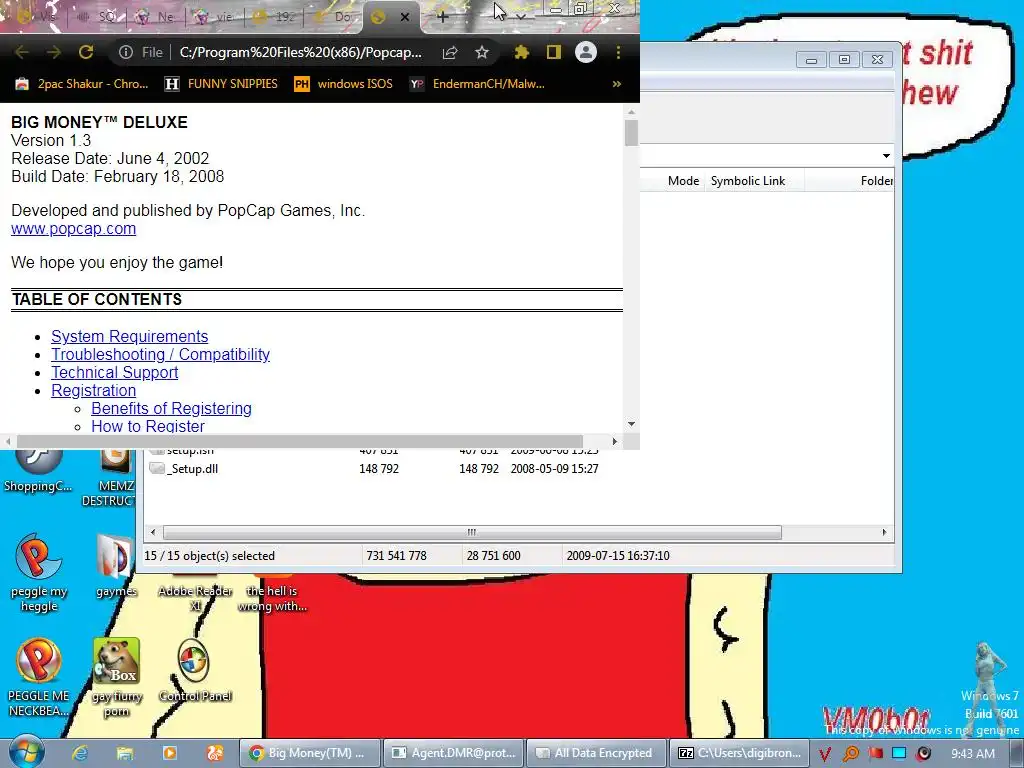This screenshot has width=1024, height=768.
Task: Open the 'gaymes' desktop folder
Action: point(116,566)
